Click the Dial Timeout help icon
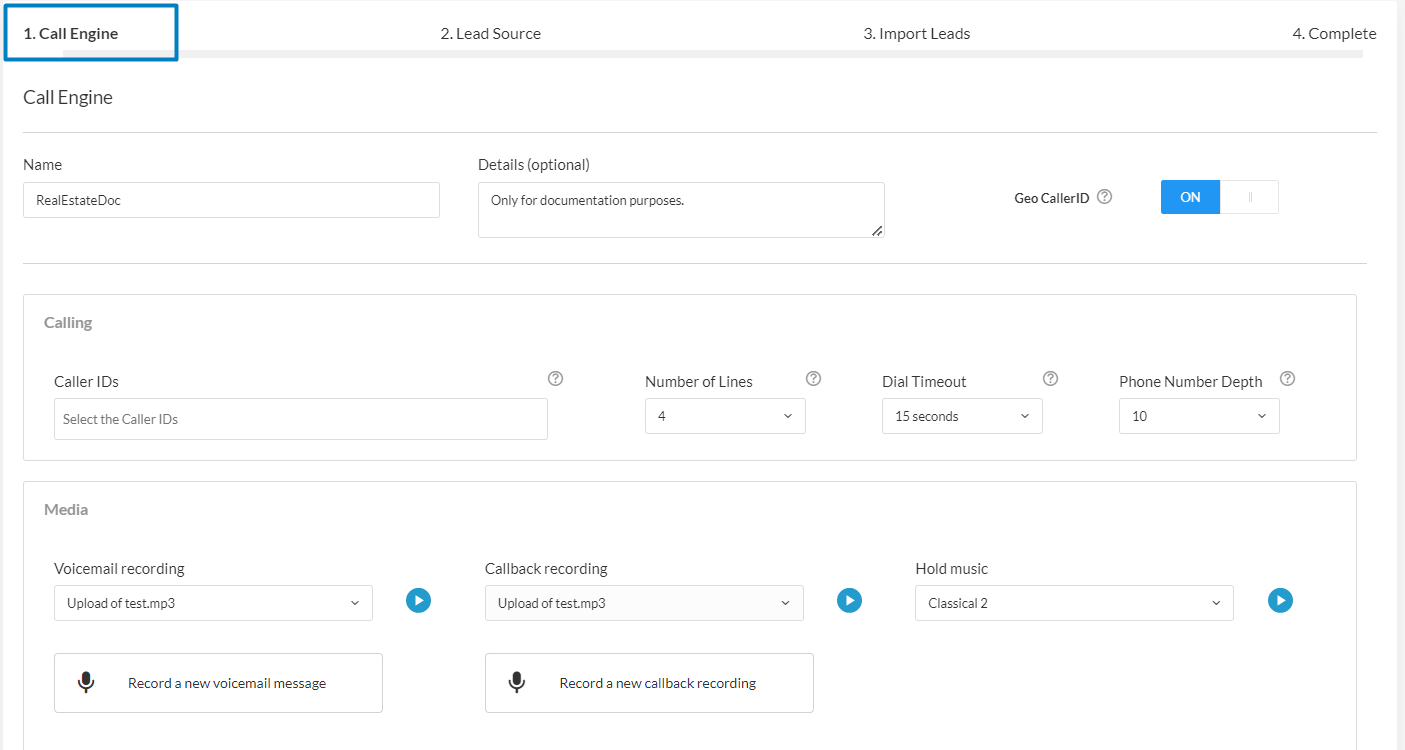Image resolution: width=1405 pixels, height=750 pixels. (x=1050, y=379)
